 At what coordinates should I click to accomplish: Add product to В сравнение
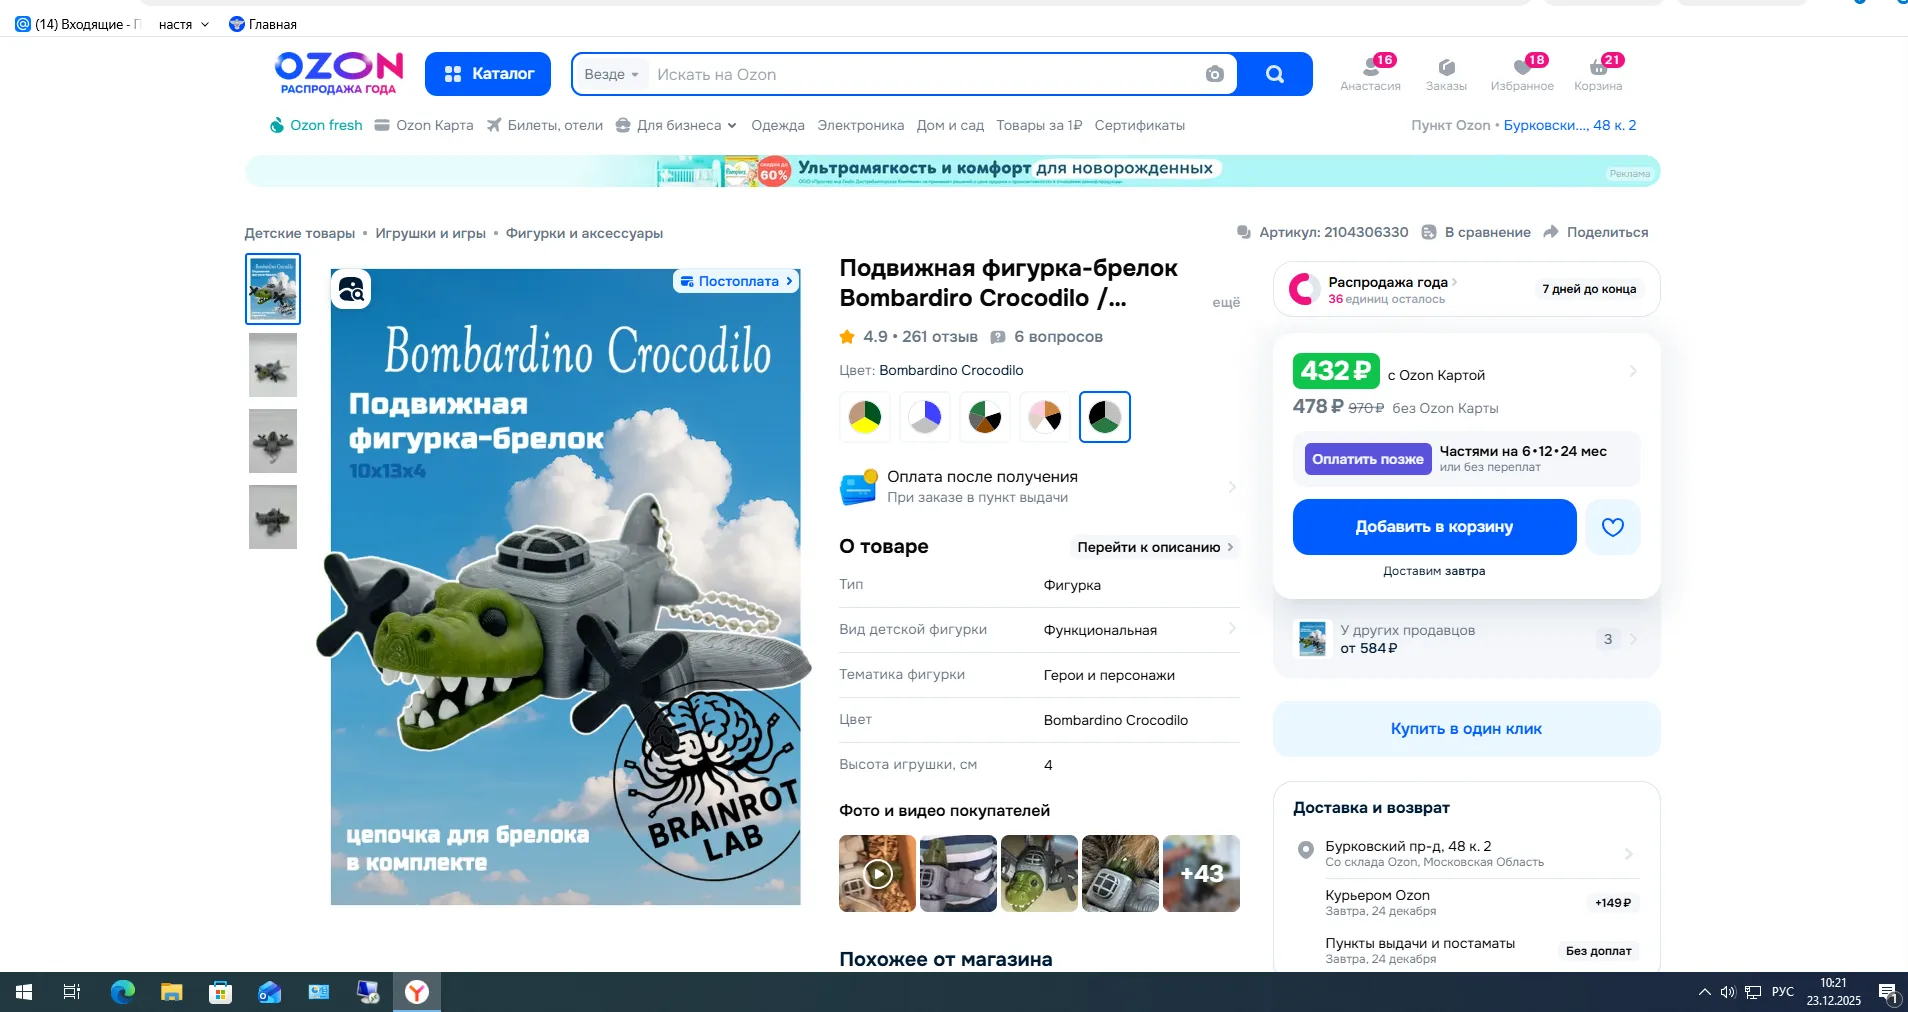click(x=1476, y=232)
